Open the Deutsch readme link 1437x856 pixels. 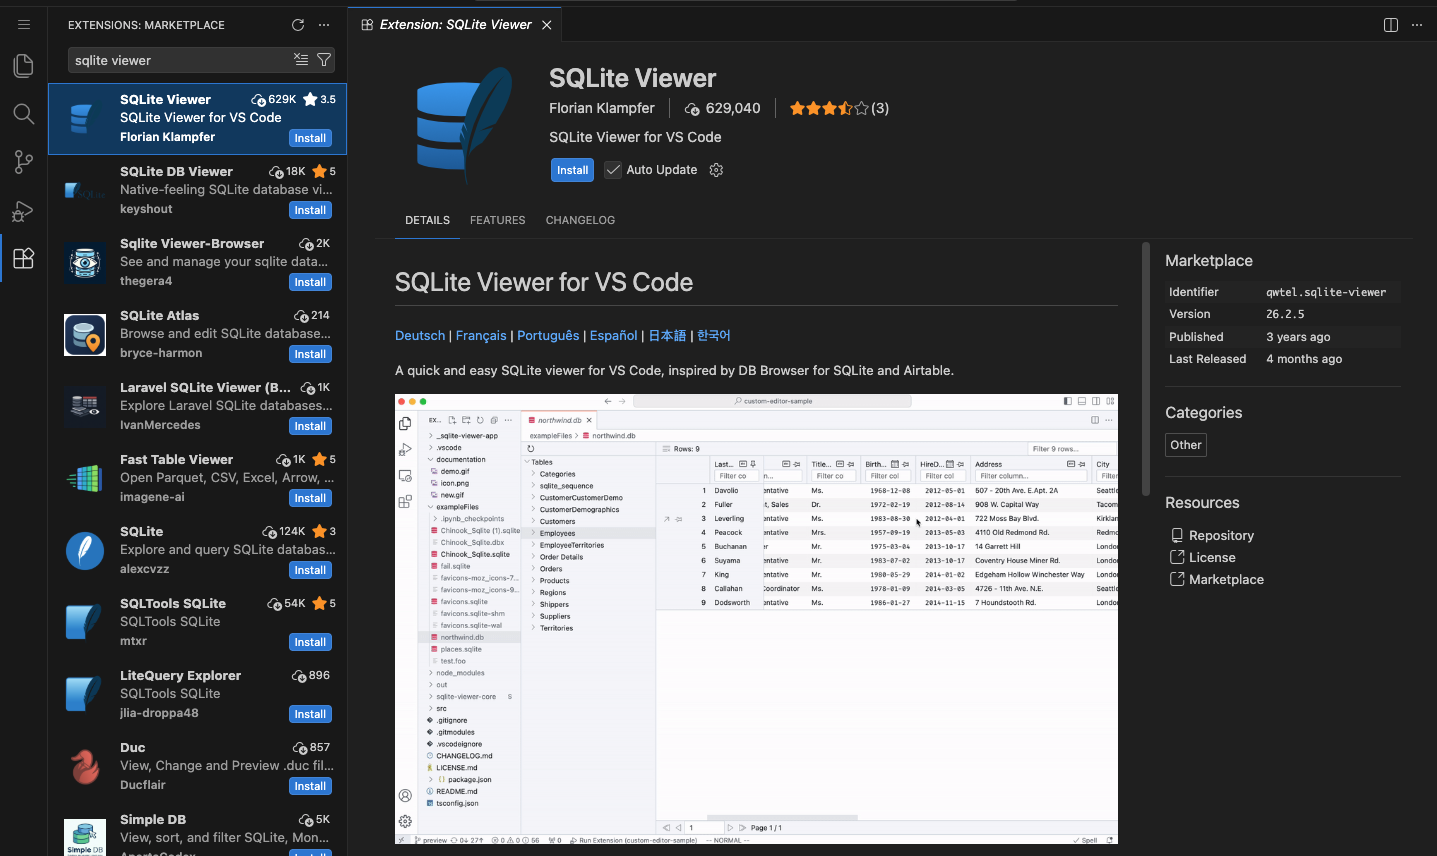pos(420,336)
